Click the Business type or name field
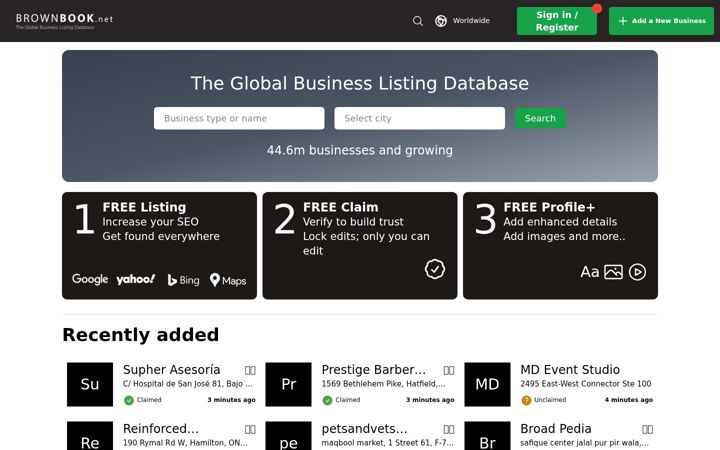 click(x=239, y=118)
